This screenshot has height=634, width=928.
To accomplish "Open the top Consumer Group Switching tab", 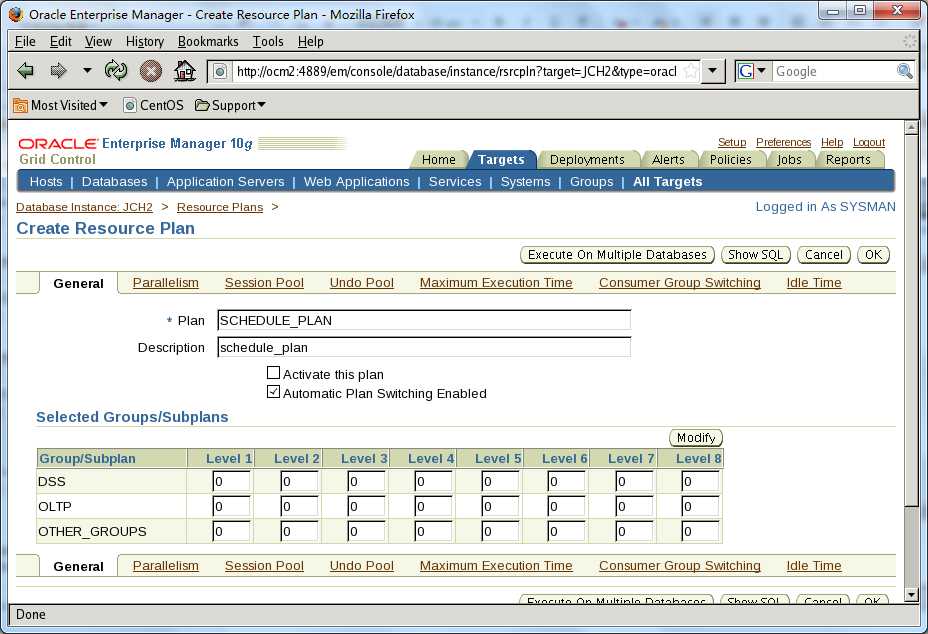I will [x=679, y=283].
